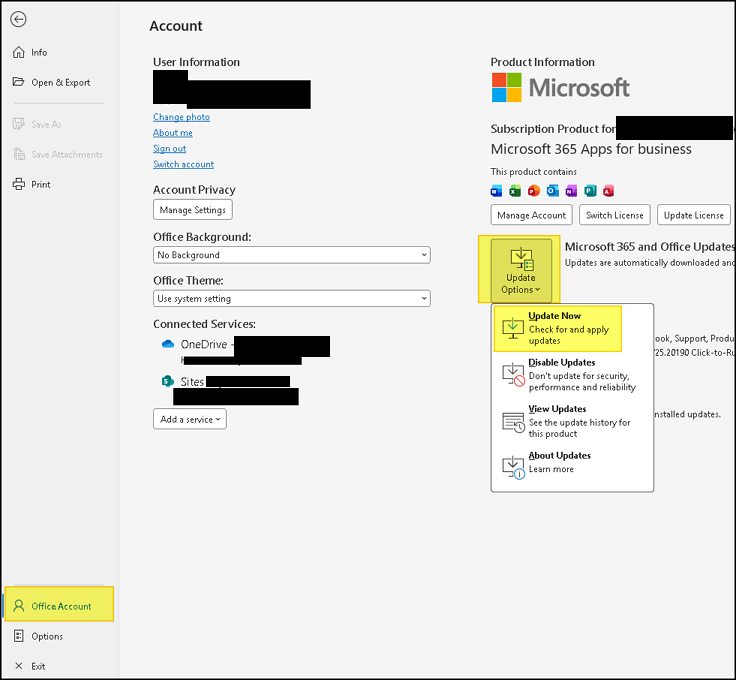Open the Office Background dropdown

pyautogui.click(x=291, y=255)
